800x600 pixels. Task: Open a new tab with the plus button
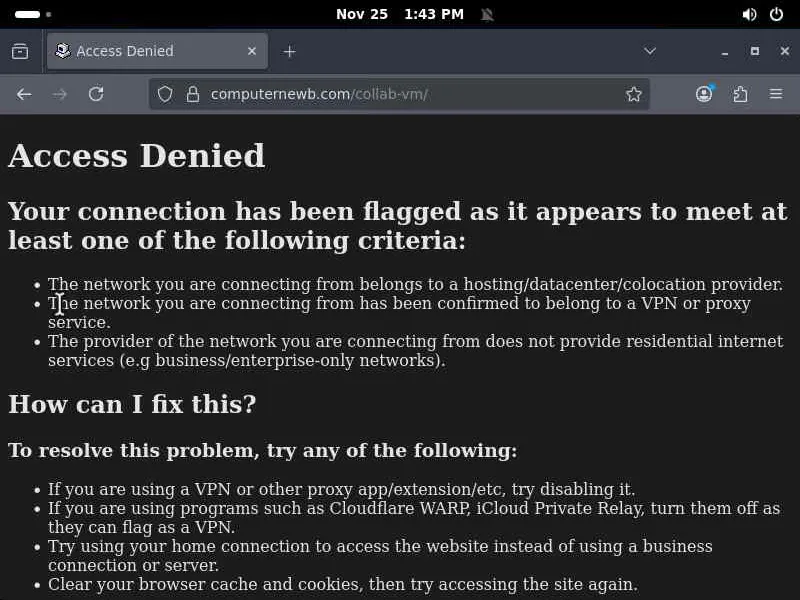[x=289, y=51]
